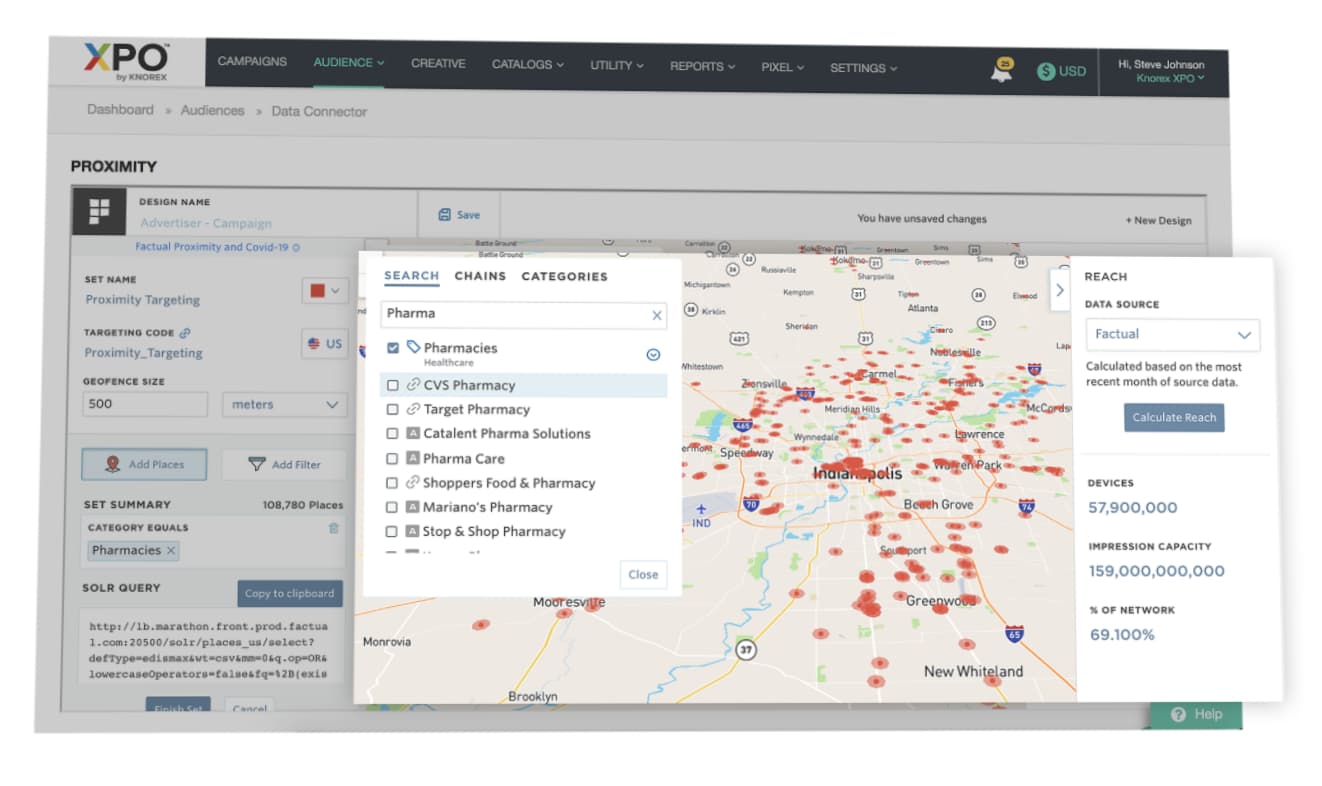Uncheck the Pharmacies category checkbox

[393, 348]
